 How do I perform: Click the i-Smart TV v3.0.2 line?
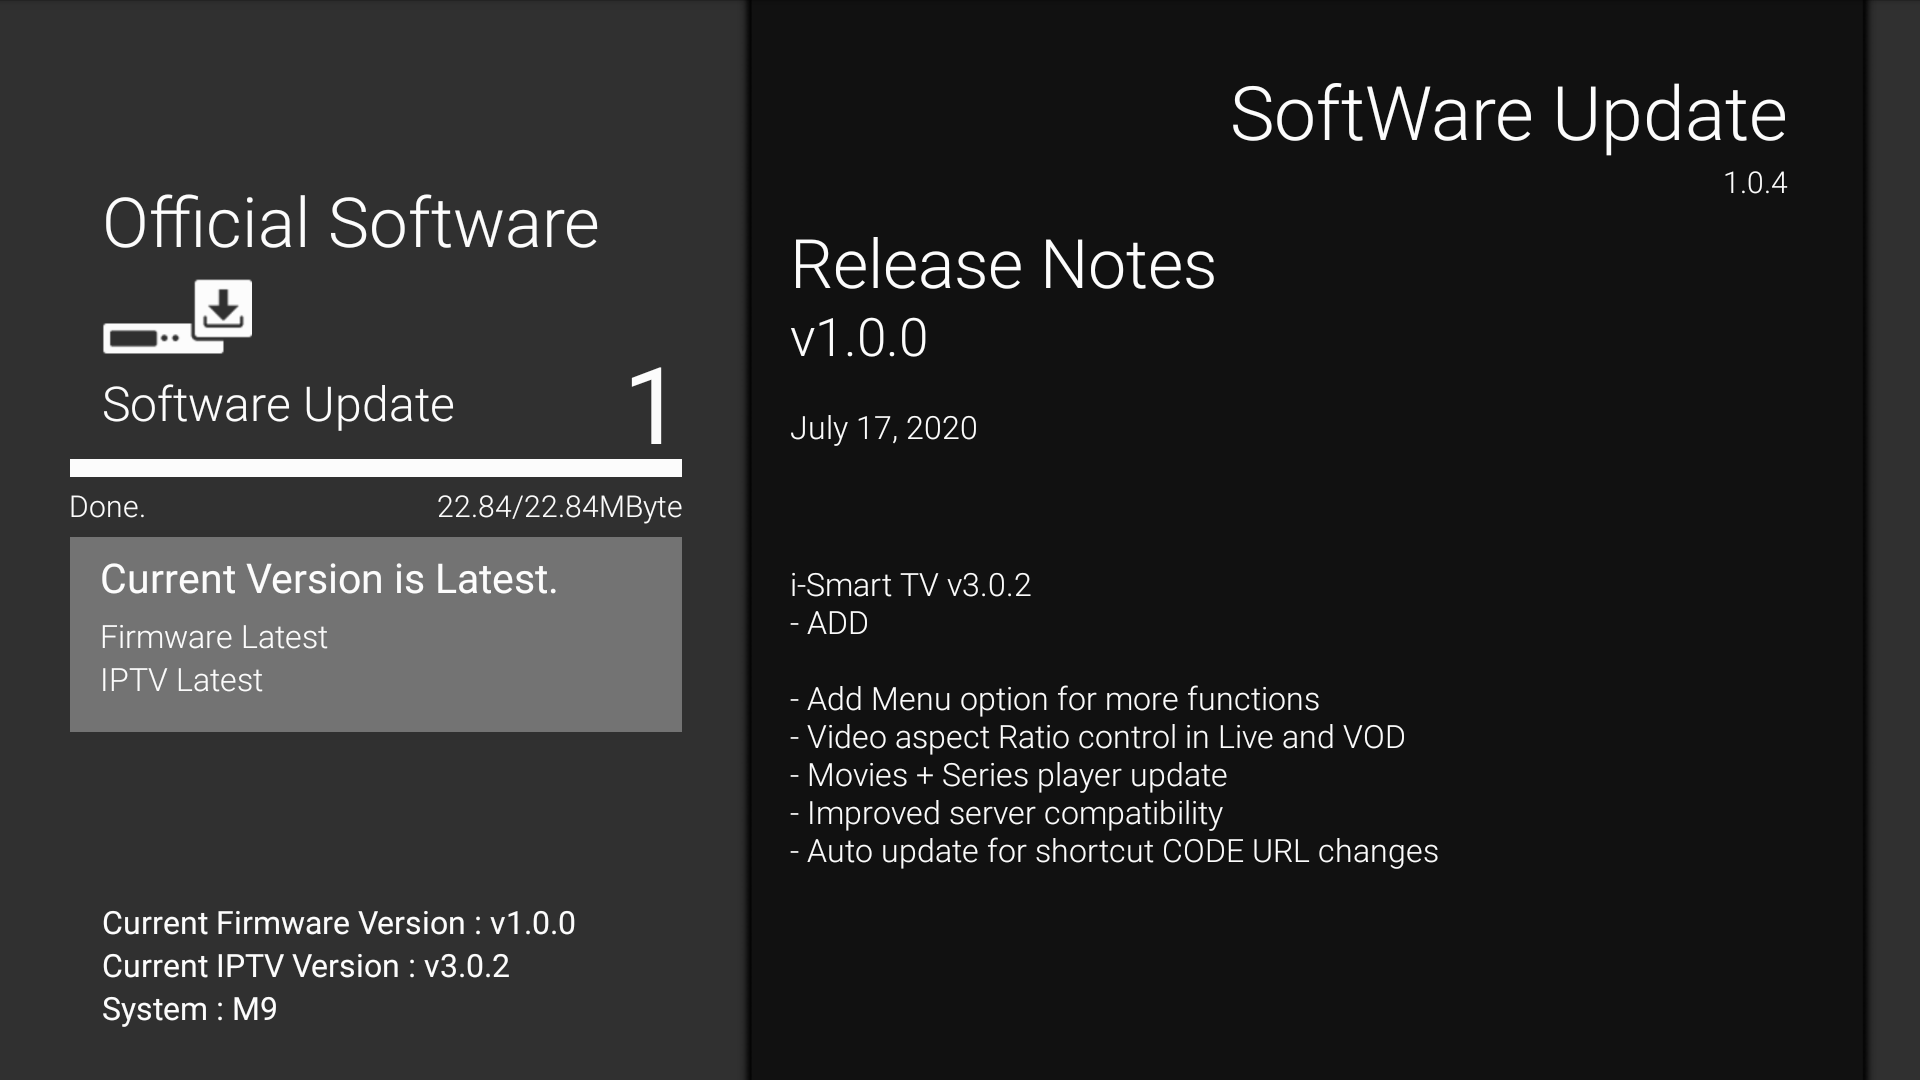point(910,585)
